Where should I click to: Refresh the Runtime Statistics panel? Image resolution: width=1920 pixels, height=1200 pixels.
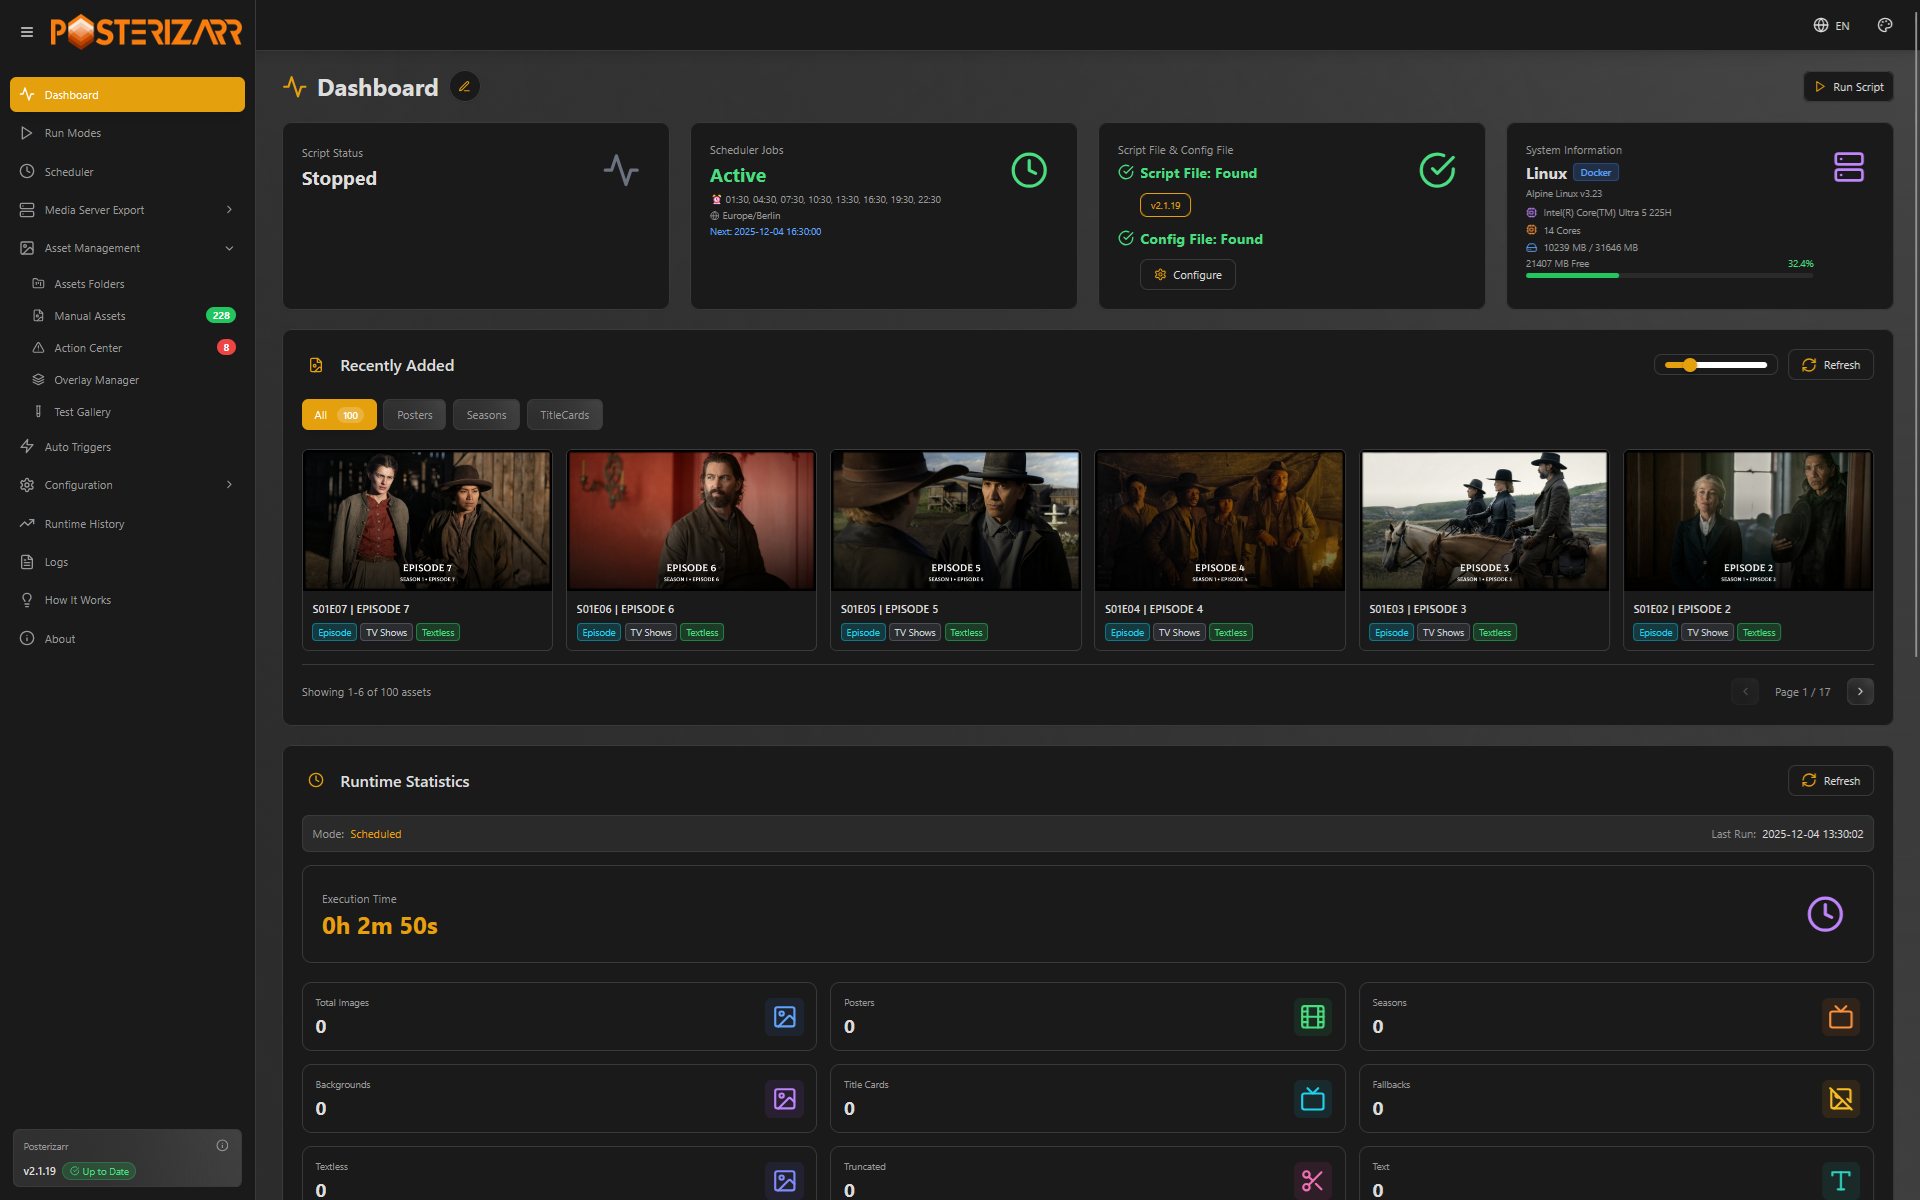pos(1830,780)
